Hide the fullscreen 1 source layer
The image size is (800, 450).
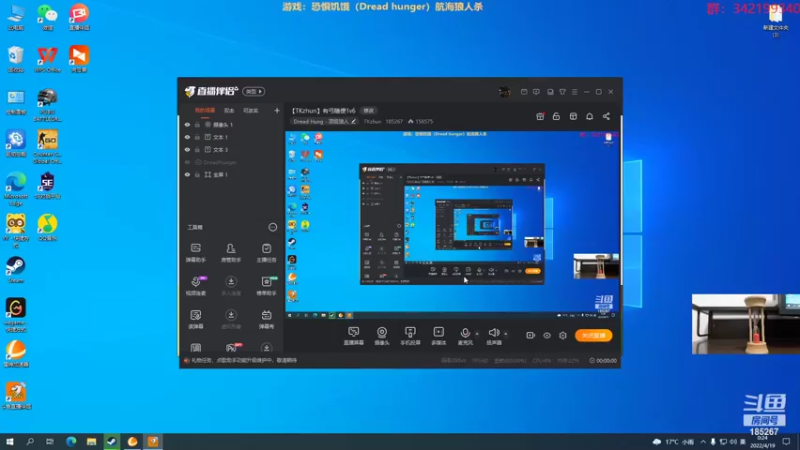coord(187,174)
